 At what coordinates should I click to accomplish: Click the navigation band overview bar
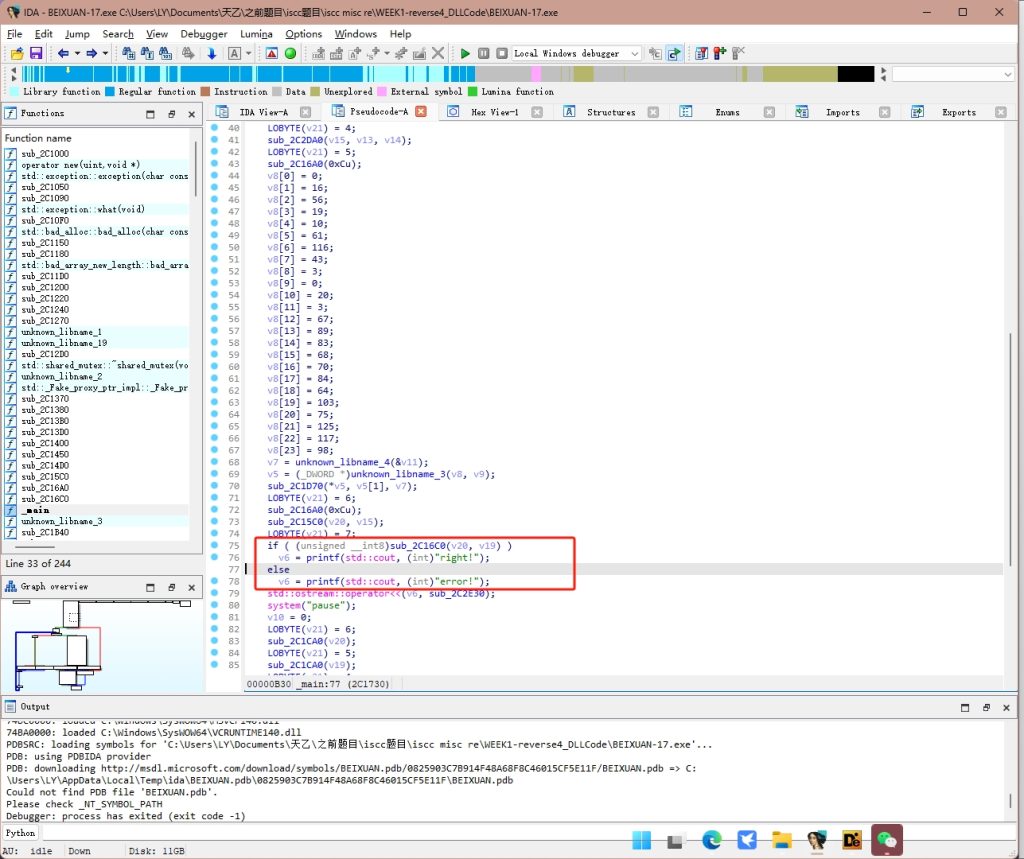[448, 74]
